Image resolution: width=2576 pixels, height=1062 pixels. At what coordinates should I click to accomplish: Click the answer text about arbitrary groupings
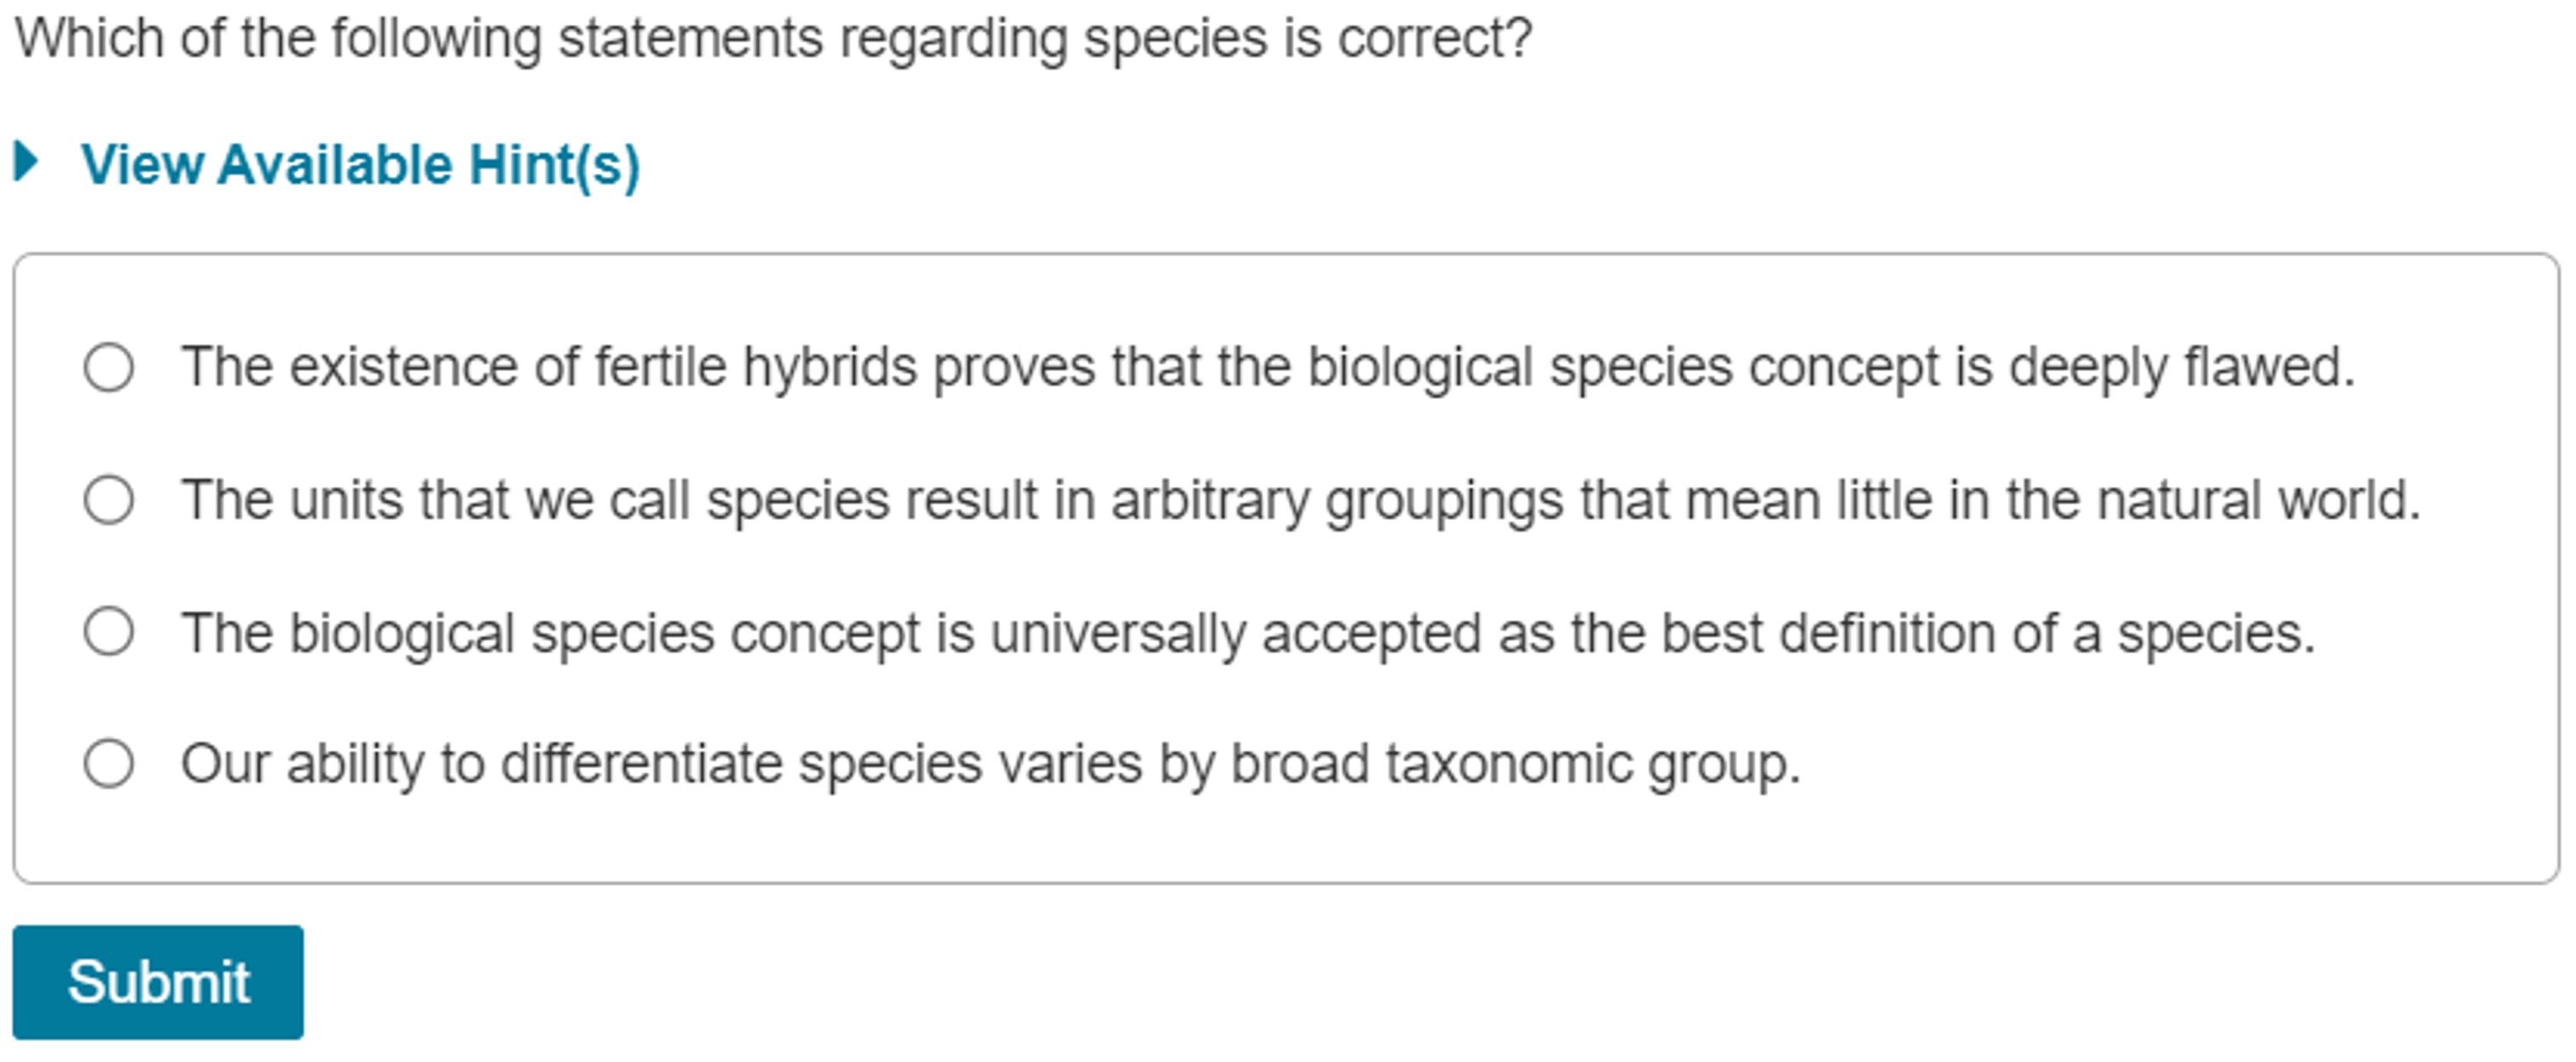pyautogui.click(x=1300, y=500)
